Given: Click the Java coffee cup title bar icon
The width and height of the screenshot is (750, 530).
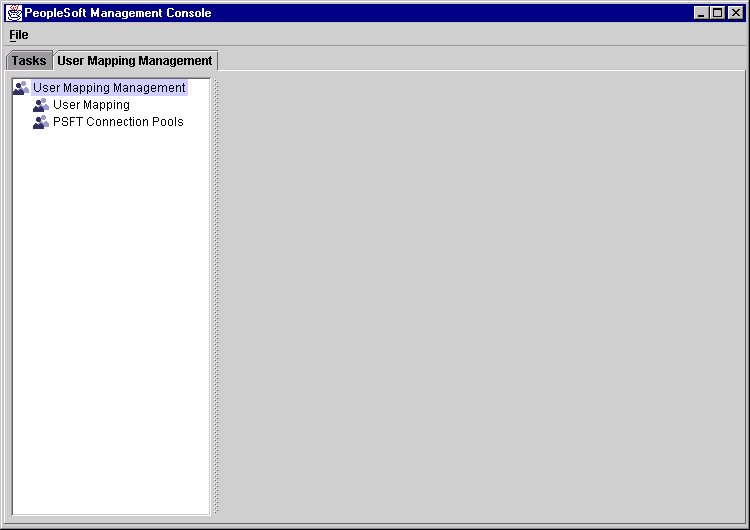Looking at the screenshot, I should (x=14, y=12).
